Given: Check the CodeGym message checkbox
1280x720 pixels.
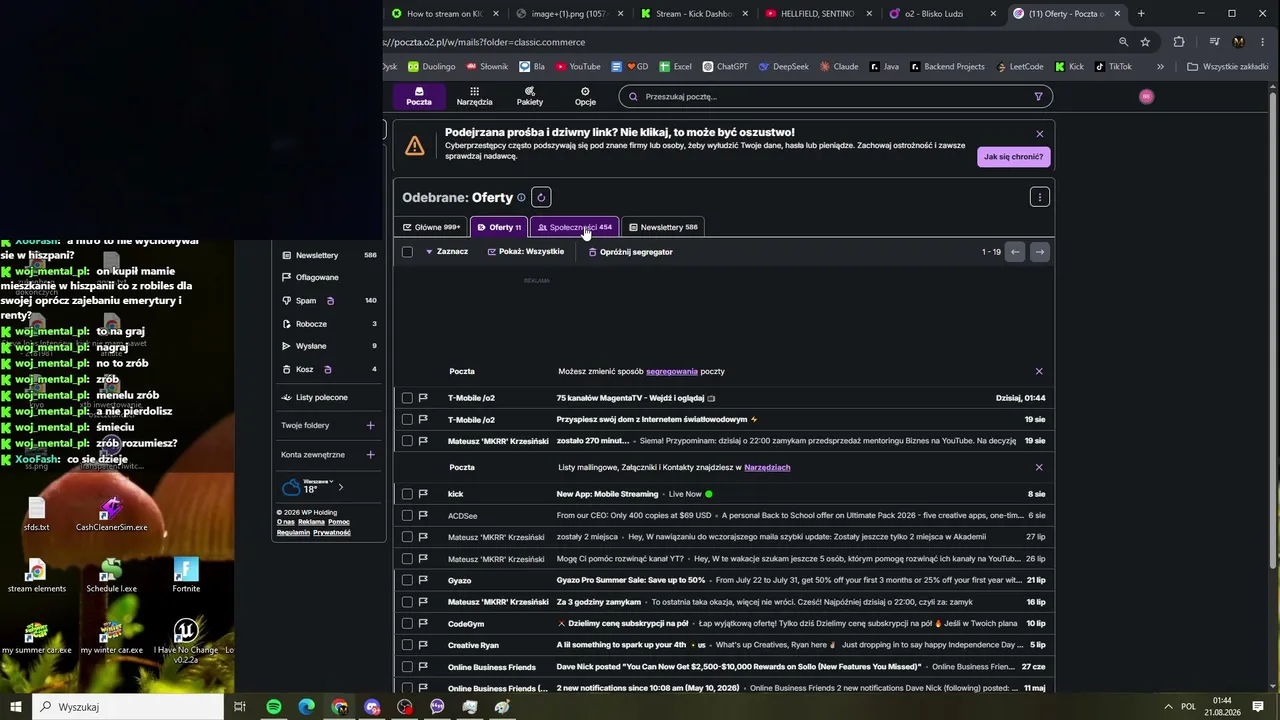Looking at the screenshot, I should tap(407, 624).
